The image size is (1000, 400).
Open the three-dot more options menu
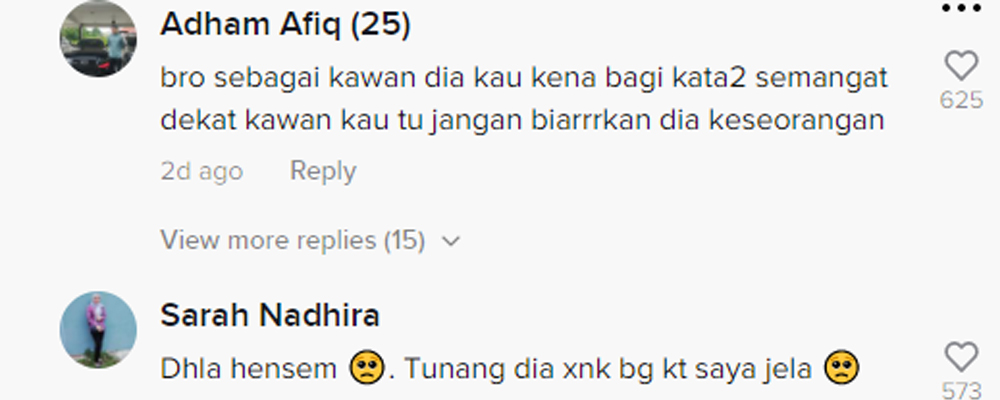pyautogui.click(x=961, y=8)
